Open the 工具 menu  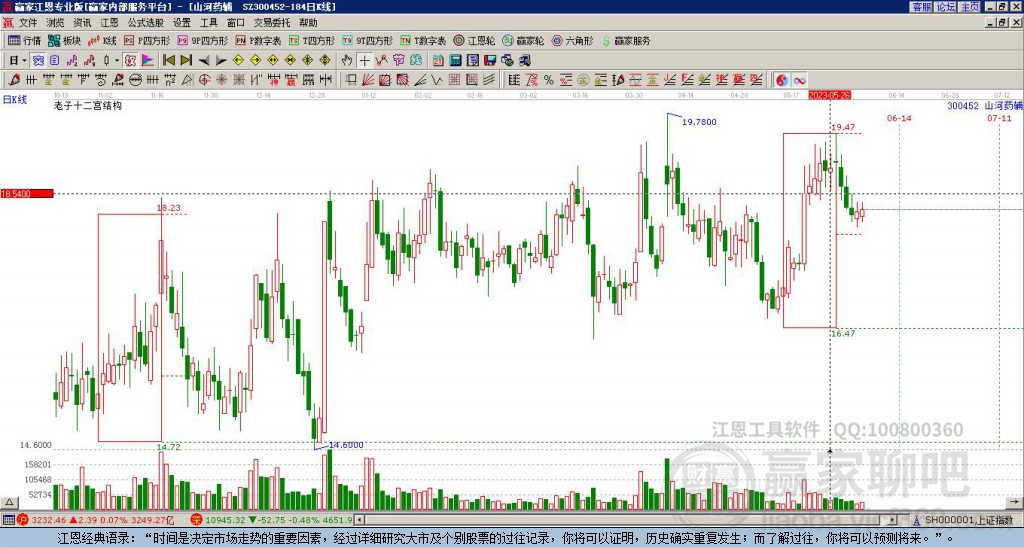pos(209,23)
